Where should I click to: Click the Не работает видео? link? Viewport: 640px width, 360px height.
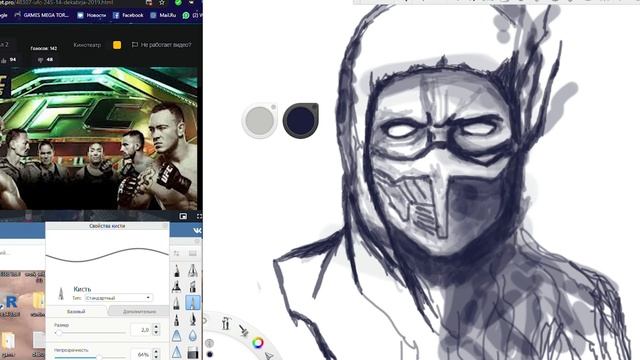162,45
